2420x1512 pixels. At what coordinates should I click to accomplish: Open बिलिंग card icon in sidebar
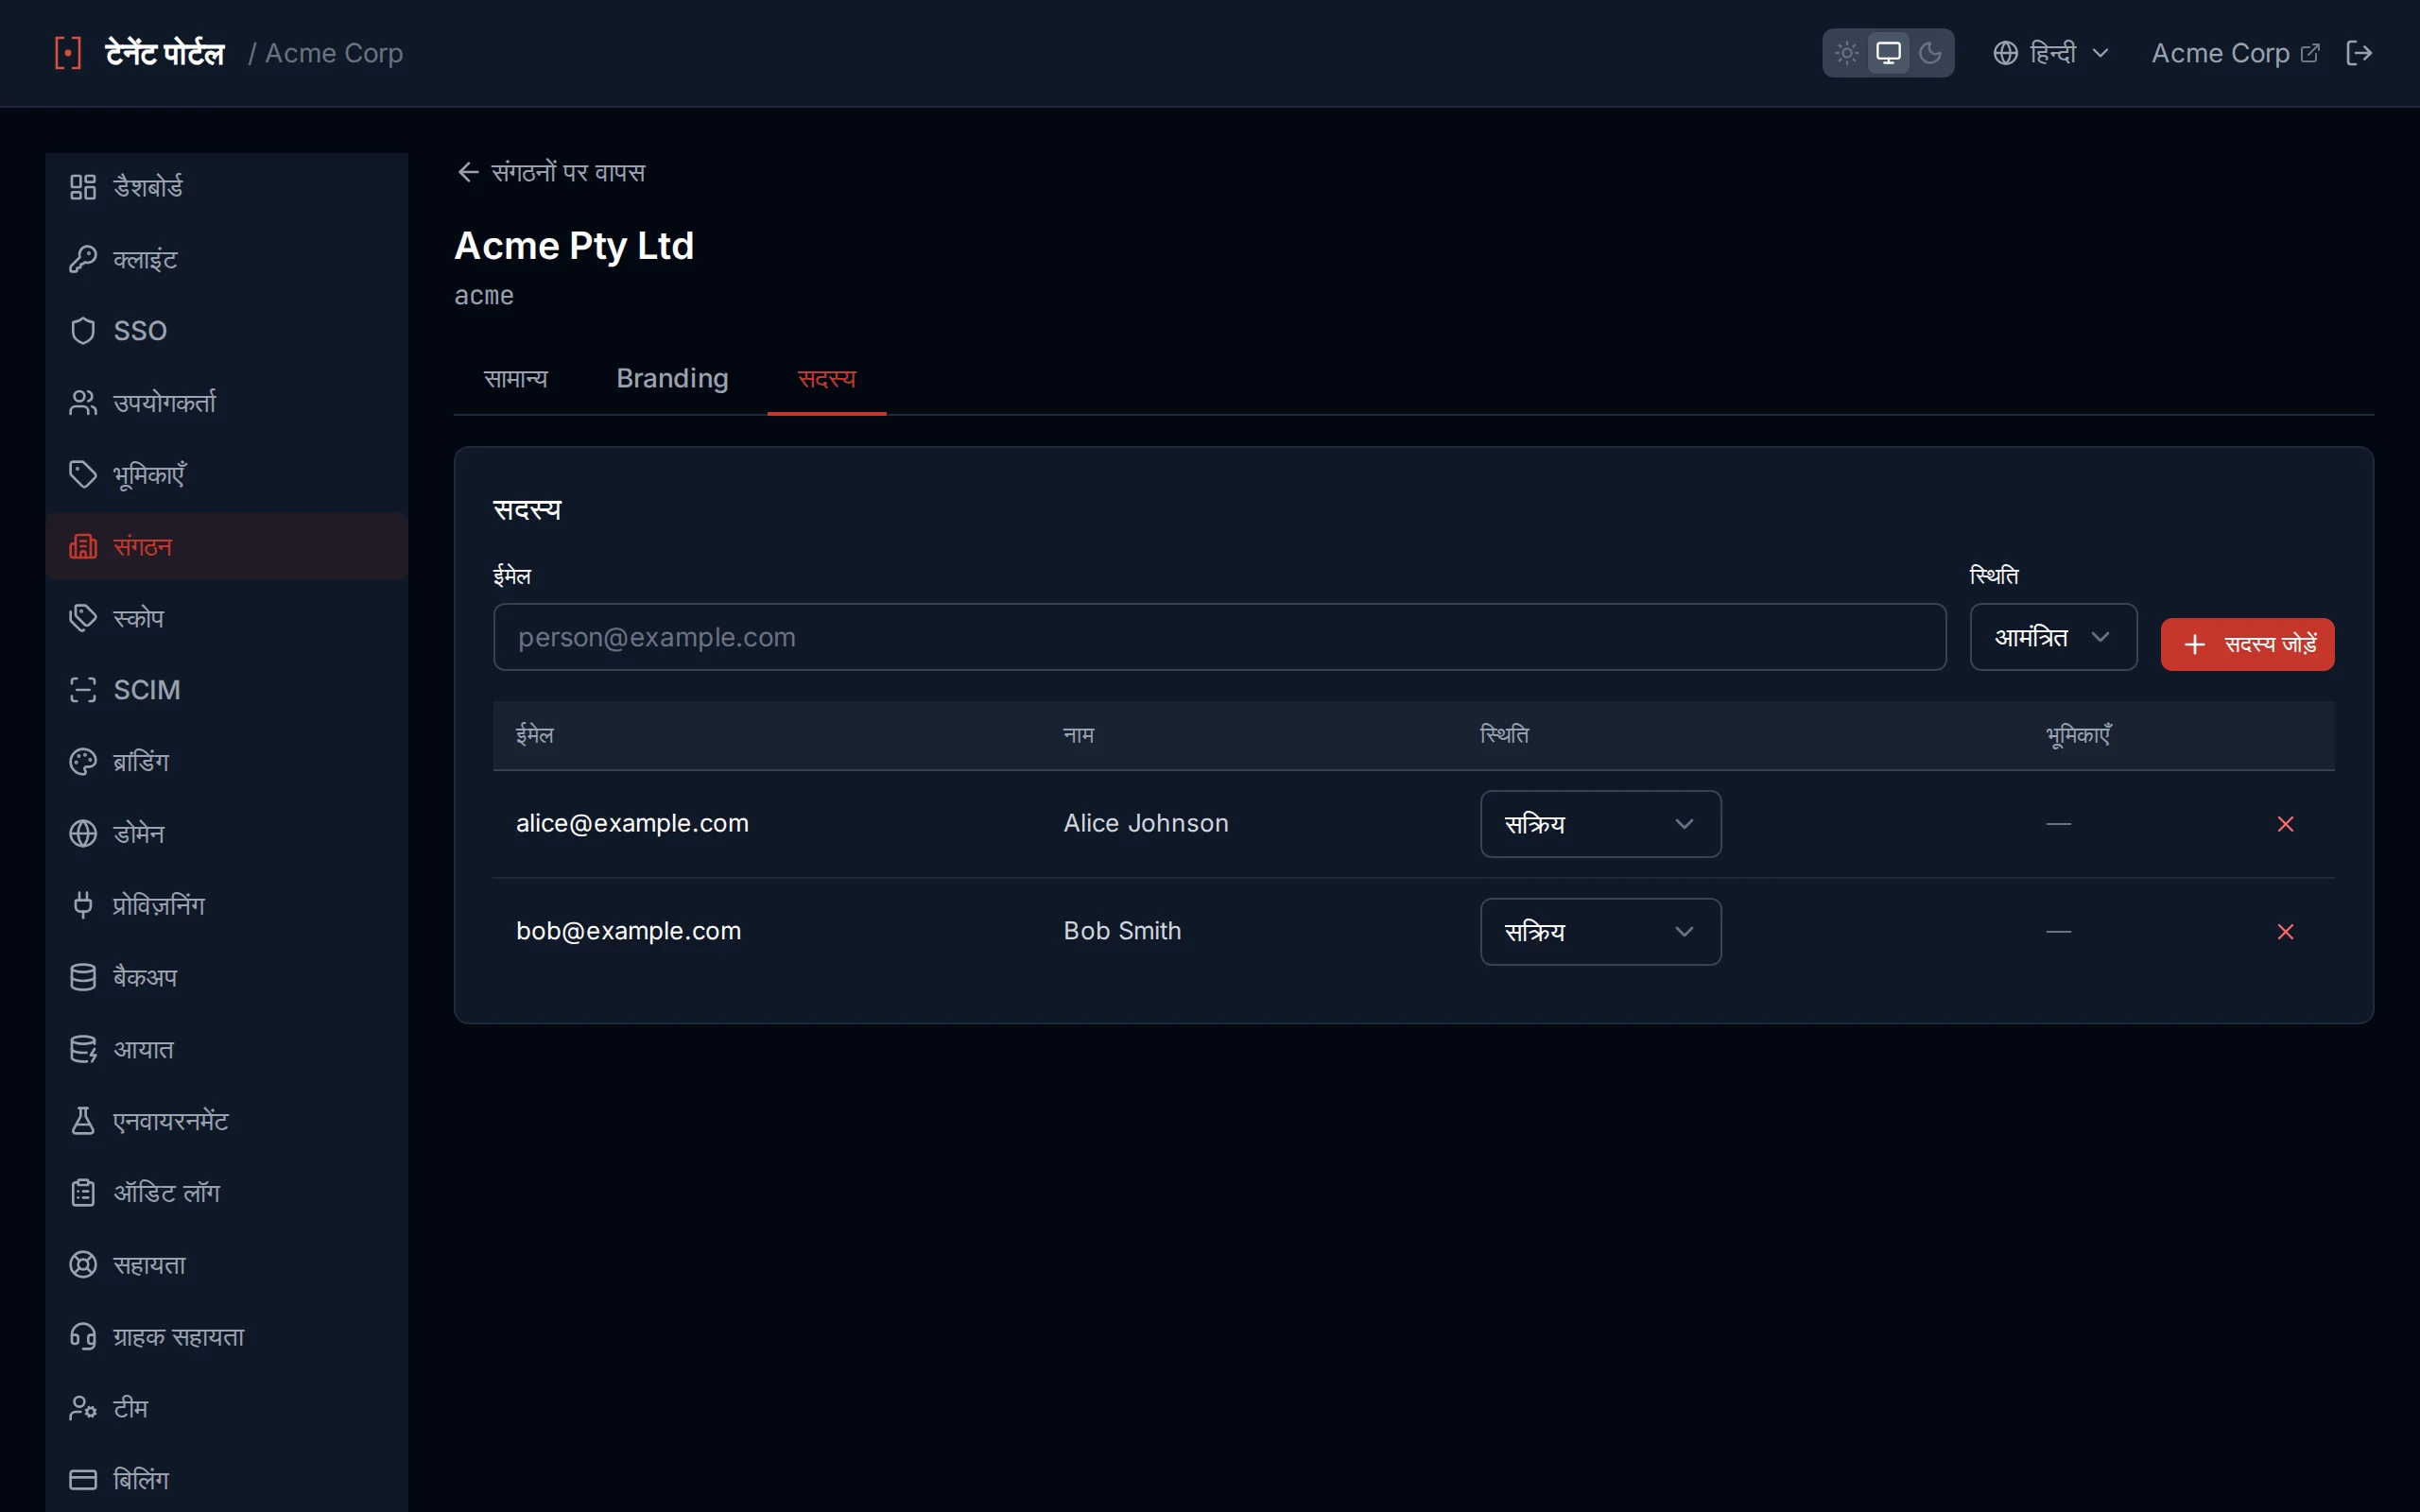[x=83, y=1480]
